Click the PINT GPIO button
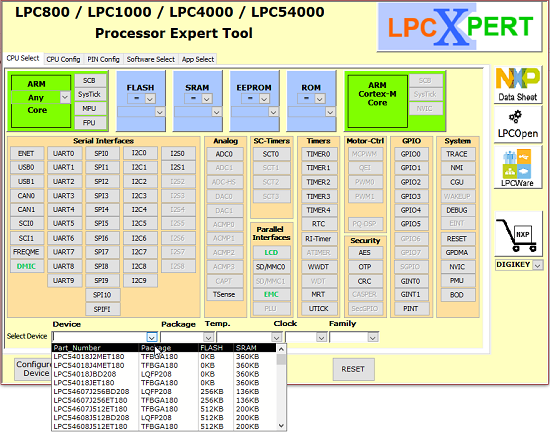 point(411,309)
